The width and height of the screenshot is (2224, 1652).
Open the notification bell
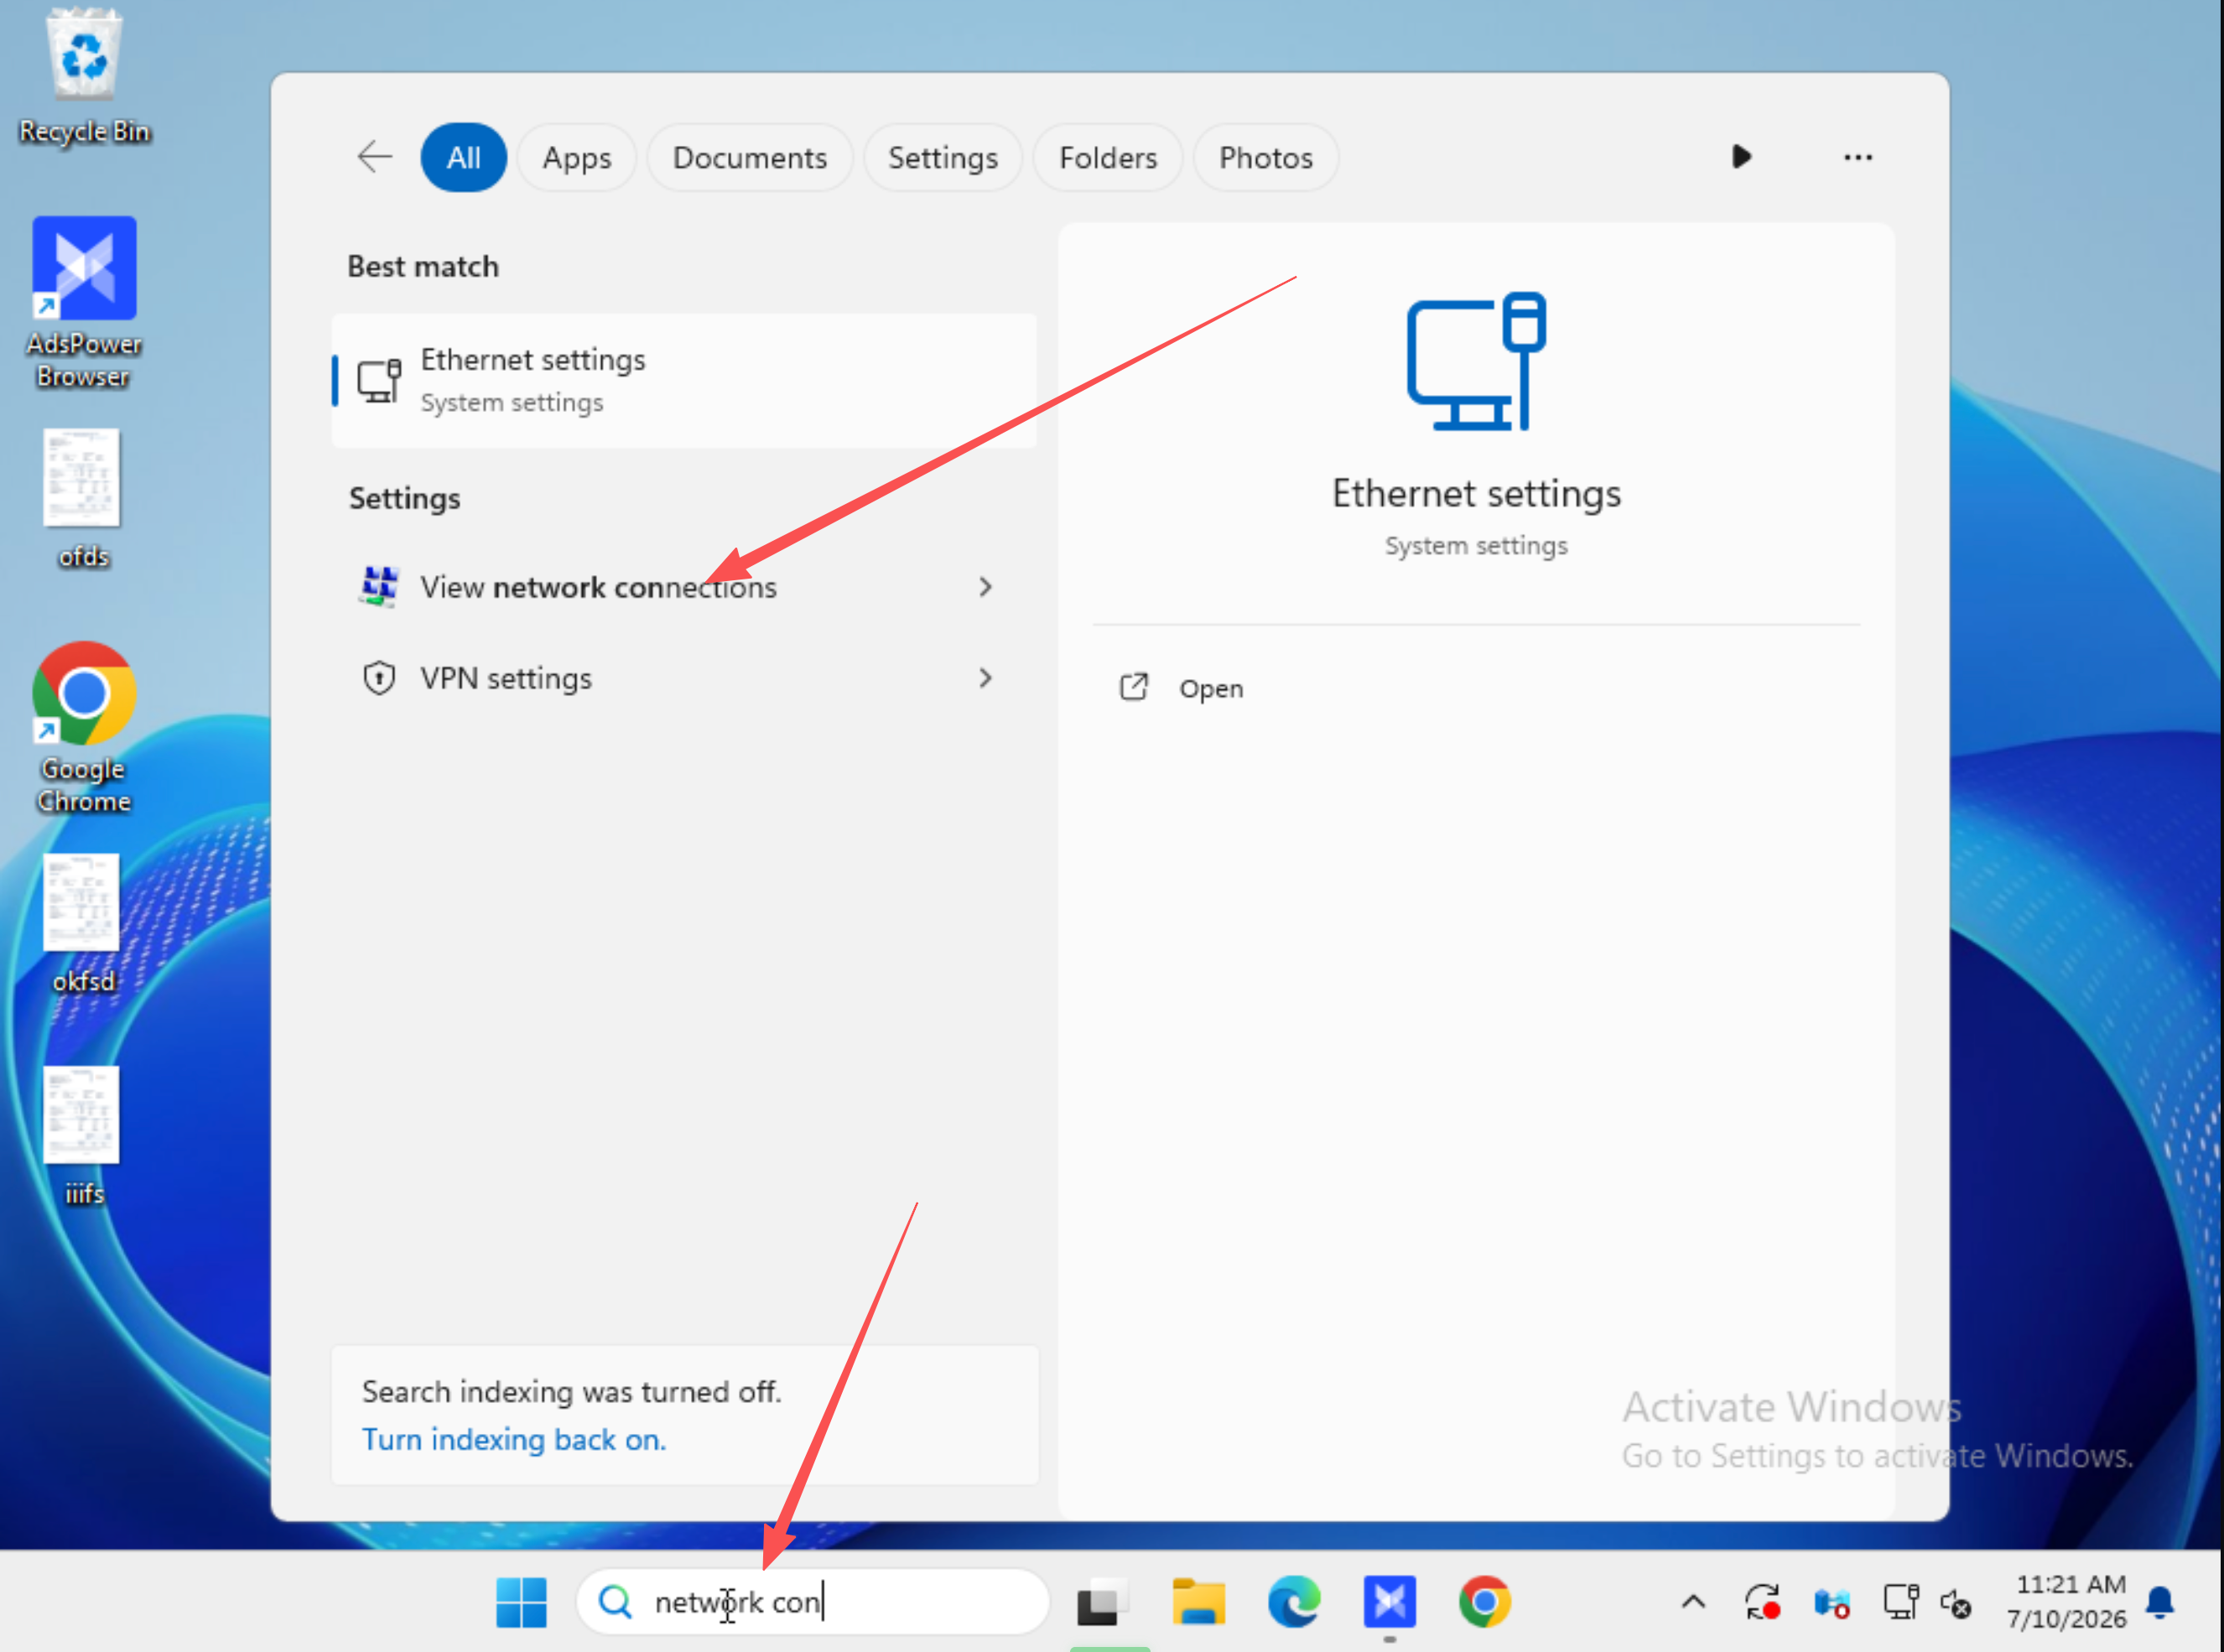[x=2160, y=1602]
